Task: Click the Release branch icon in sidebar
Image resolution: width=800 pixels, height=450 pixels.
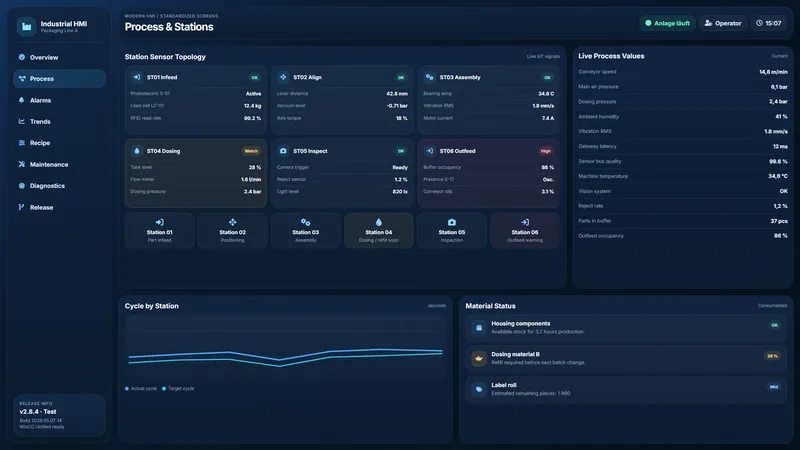Action: tap(21, 207)
